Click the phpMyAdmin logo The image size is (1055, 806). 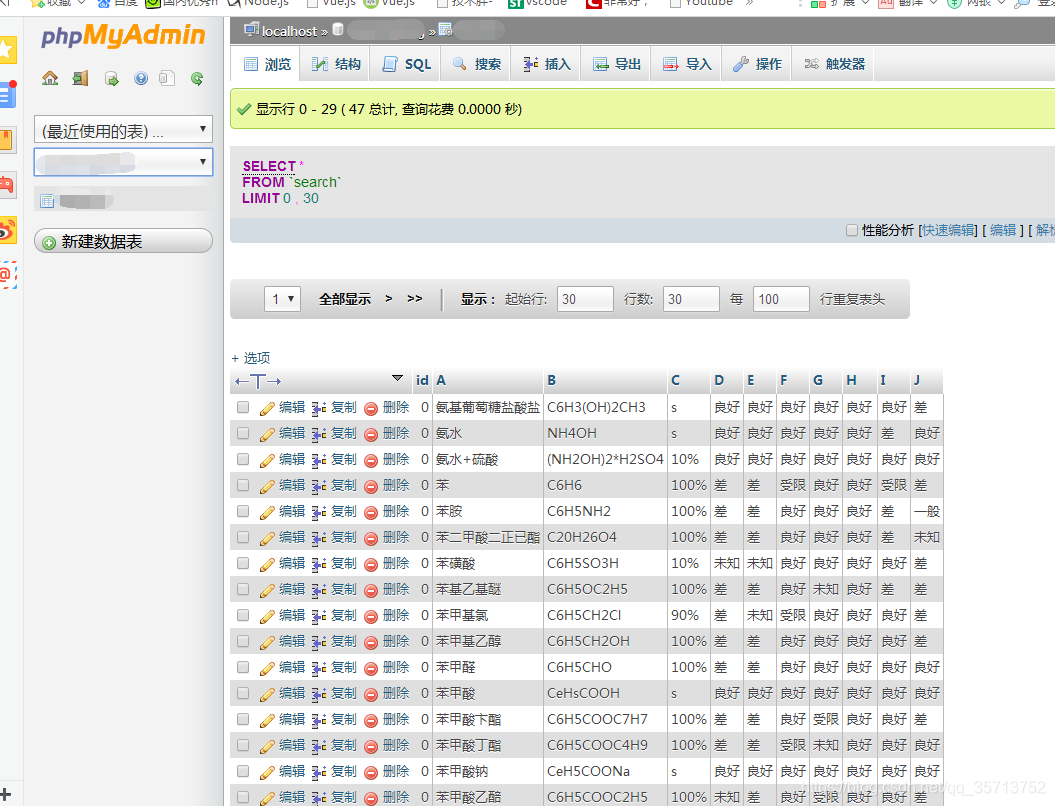123,35
